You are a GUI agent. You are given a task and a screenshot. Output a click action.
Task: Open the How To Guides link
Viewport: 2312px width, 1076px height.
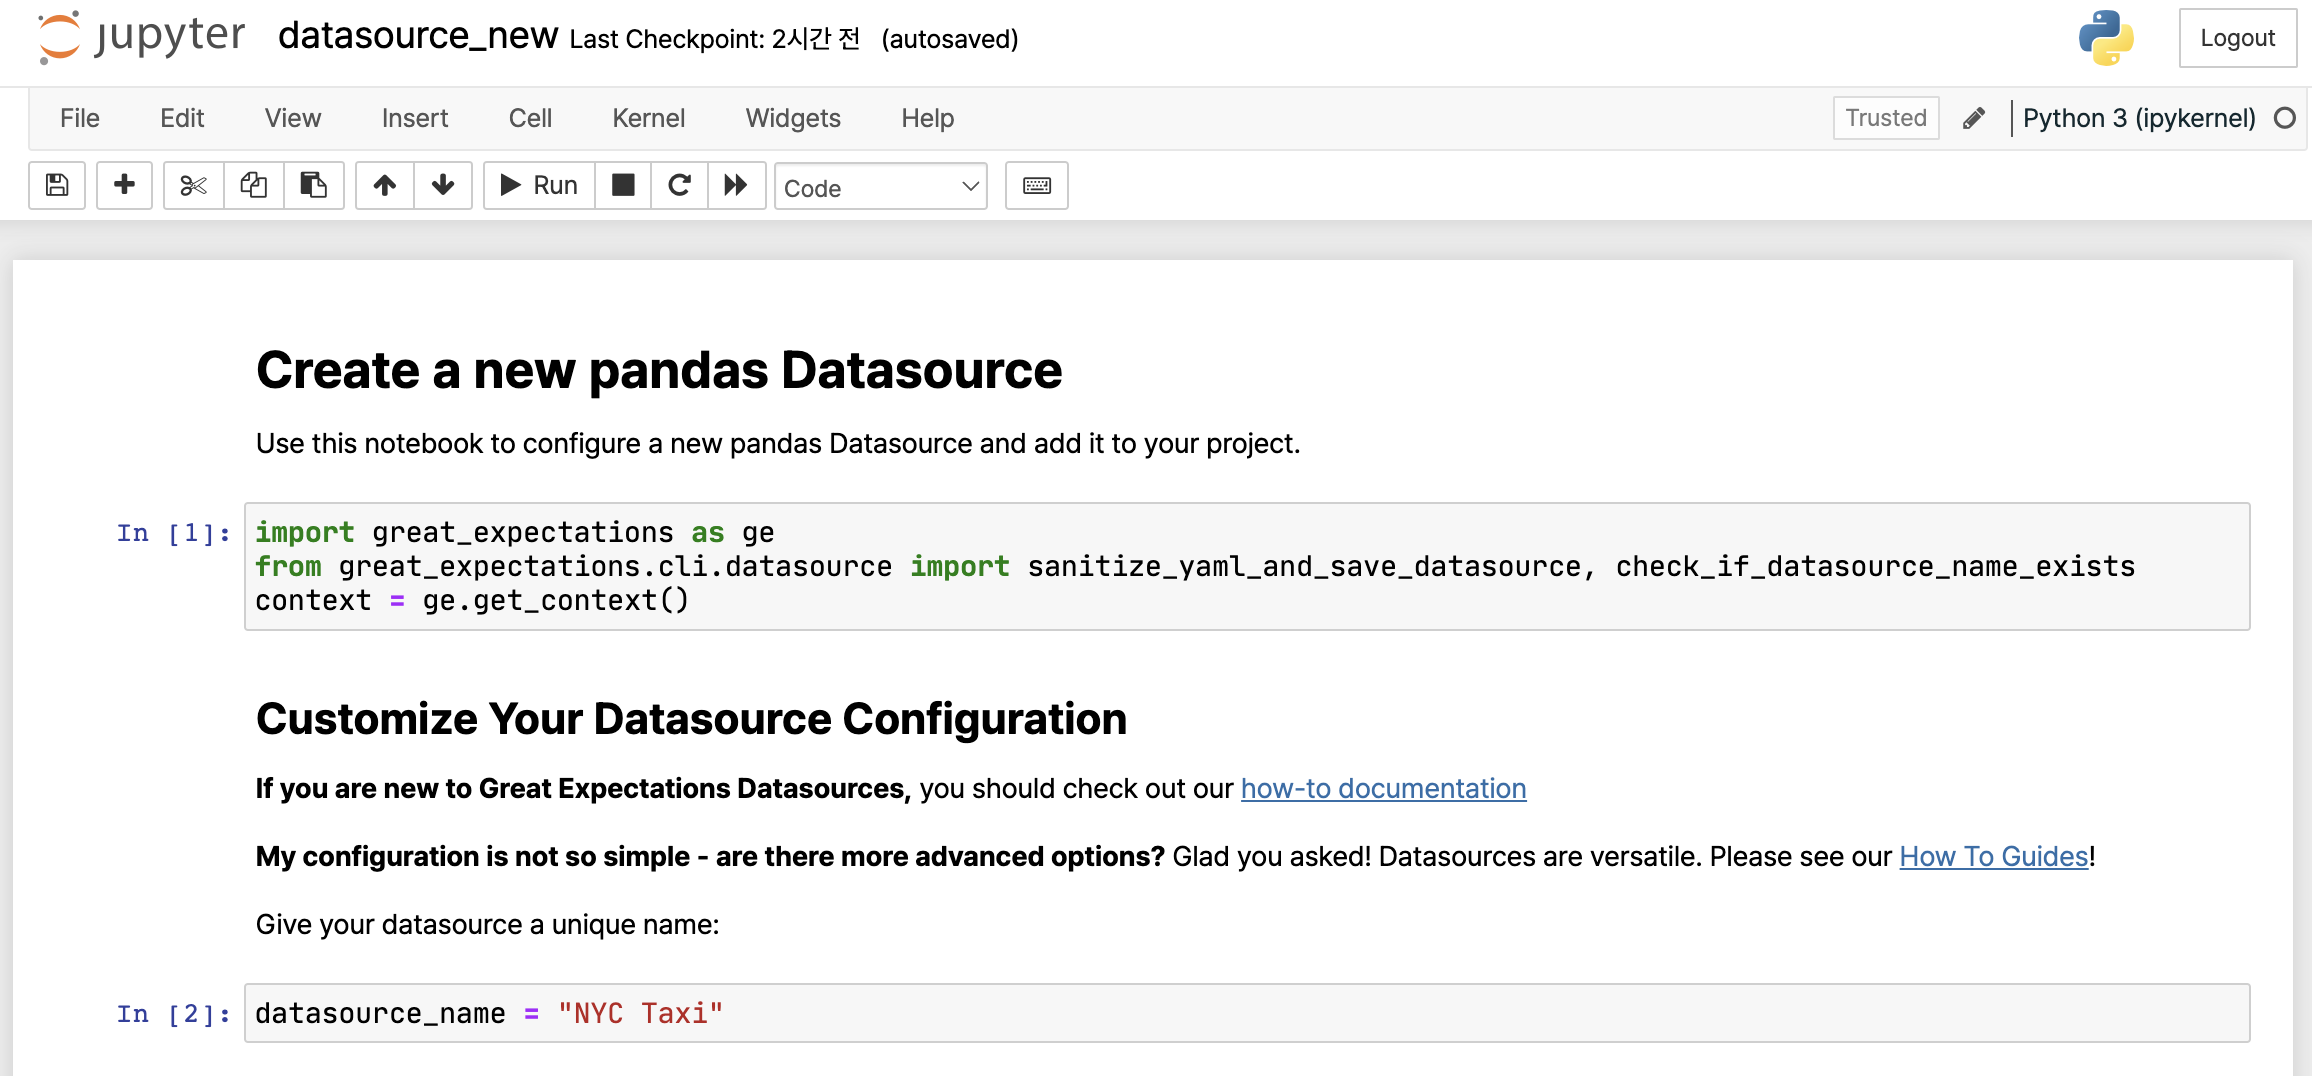click(x=1994, y=857)
